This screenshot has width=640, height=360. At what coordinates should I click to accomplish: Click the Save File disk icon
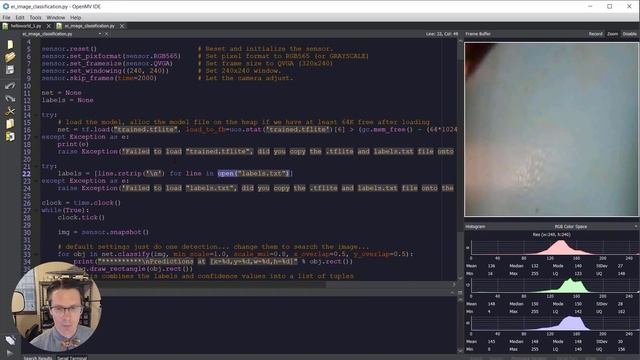10,70
